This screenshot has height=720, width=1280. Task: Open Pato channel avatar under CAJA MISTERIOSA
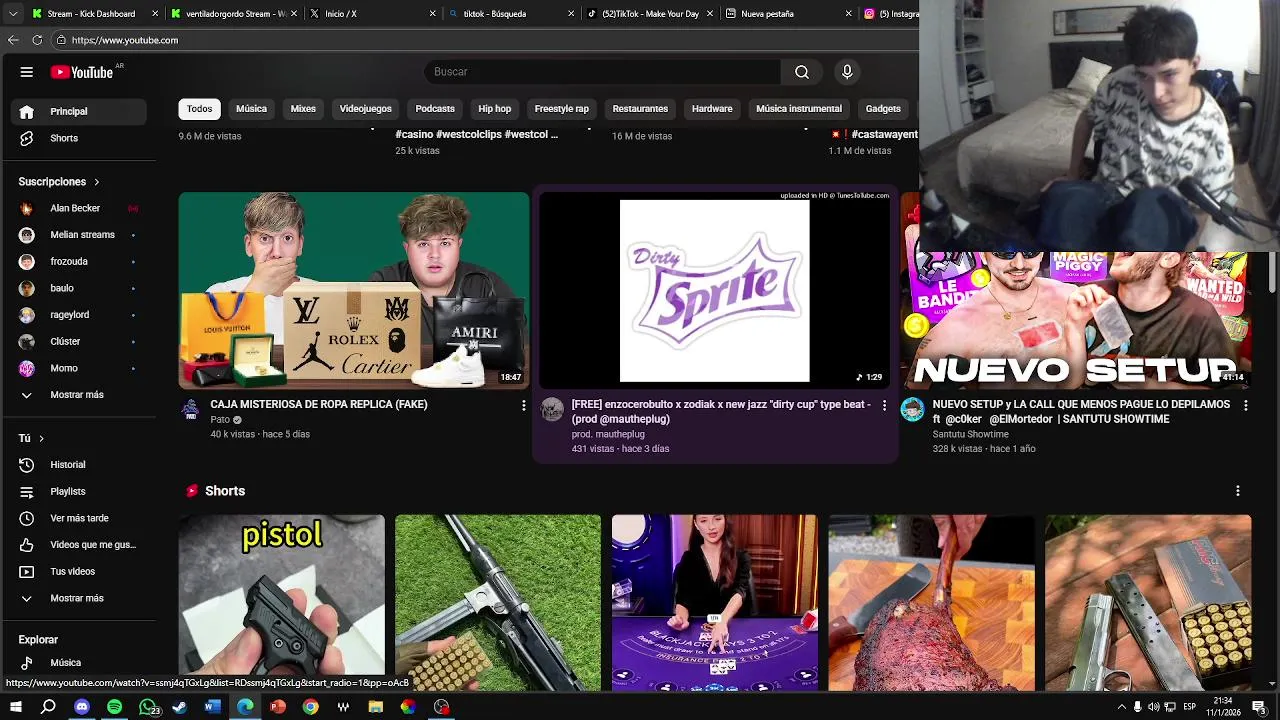pyautogui.click(x=190, y=408)
